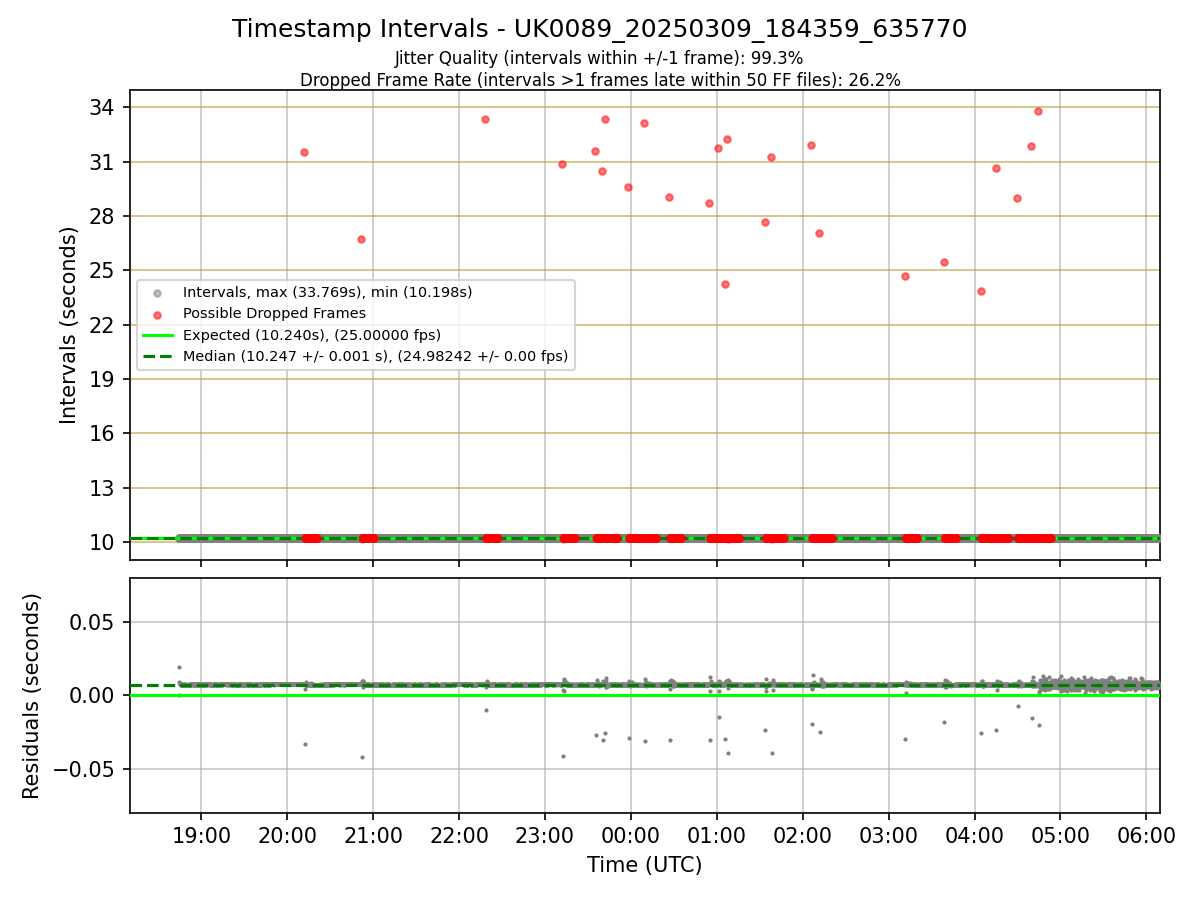
Task: Click the legend entry 'Intervals, max (33.769s), min (10.198s)'
Action: tap(327, 293)
